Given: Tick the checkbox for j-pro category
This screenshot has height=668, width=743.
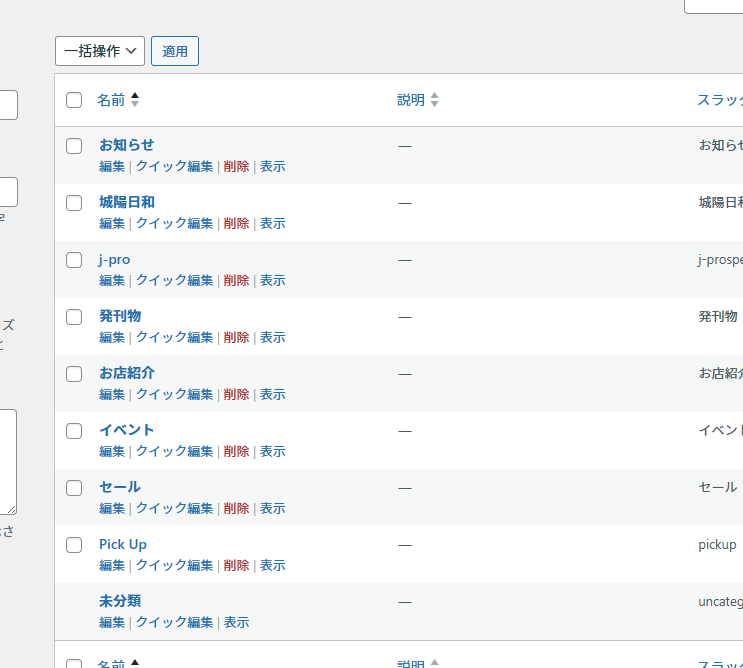Looking at the screenshot, I should tap(74, 260).
